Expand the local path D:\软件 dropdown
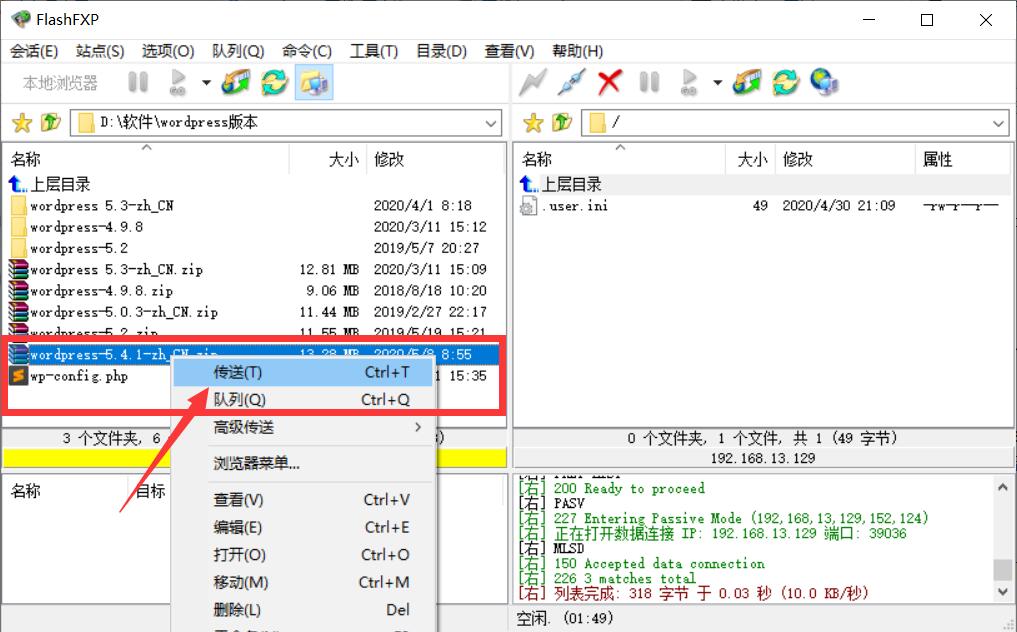1017x632 pixels. click(491, 123)
